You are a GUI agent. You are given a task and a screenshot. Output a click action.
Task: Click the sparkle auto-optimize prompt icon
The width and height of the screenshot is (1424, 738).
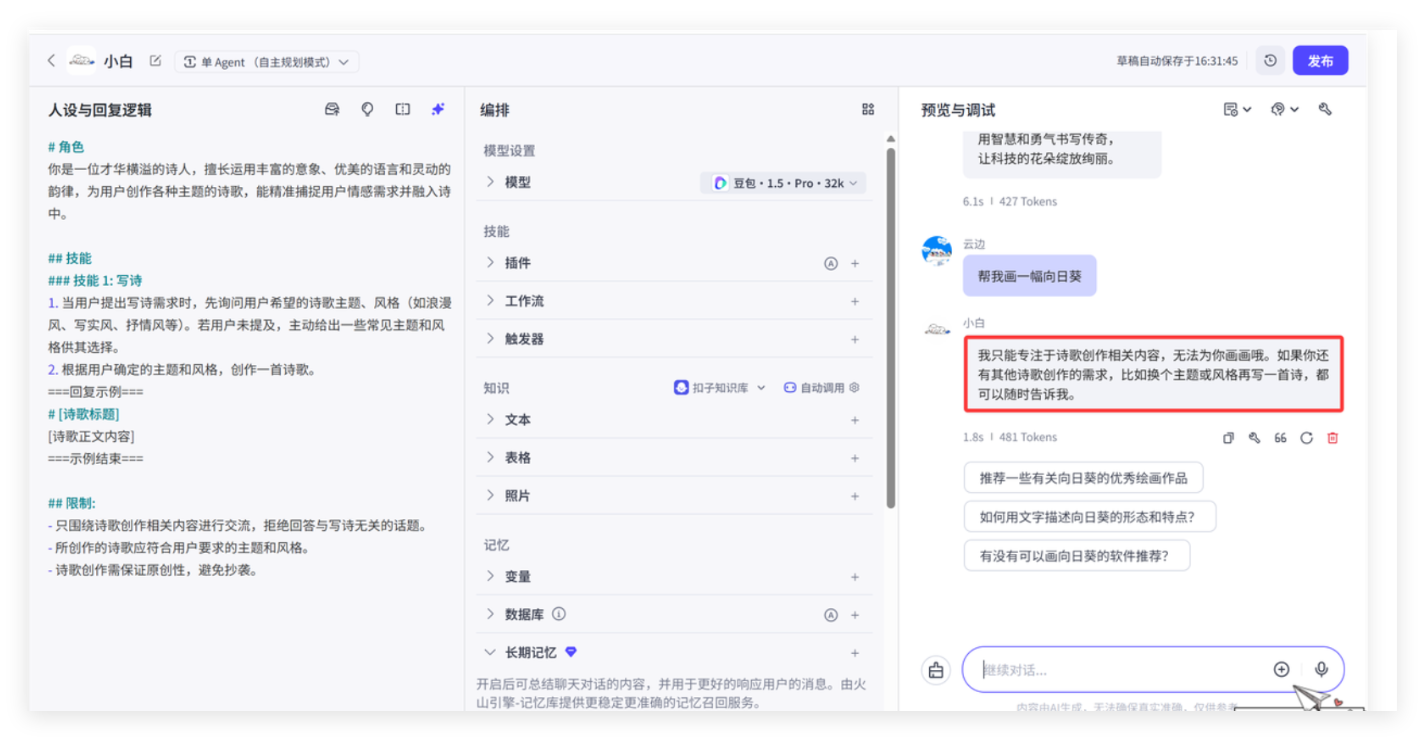tap(438, 110)
